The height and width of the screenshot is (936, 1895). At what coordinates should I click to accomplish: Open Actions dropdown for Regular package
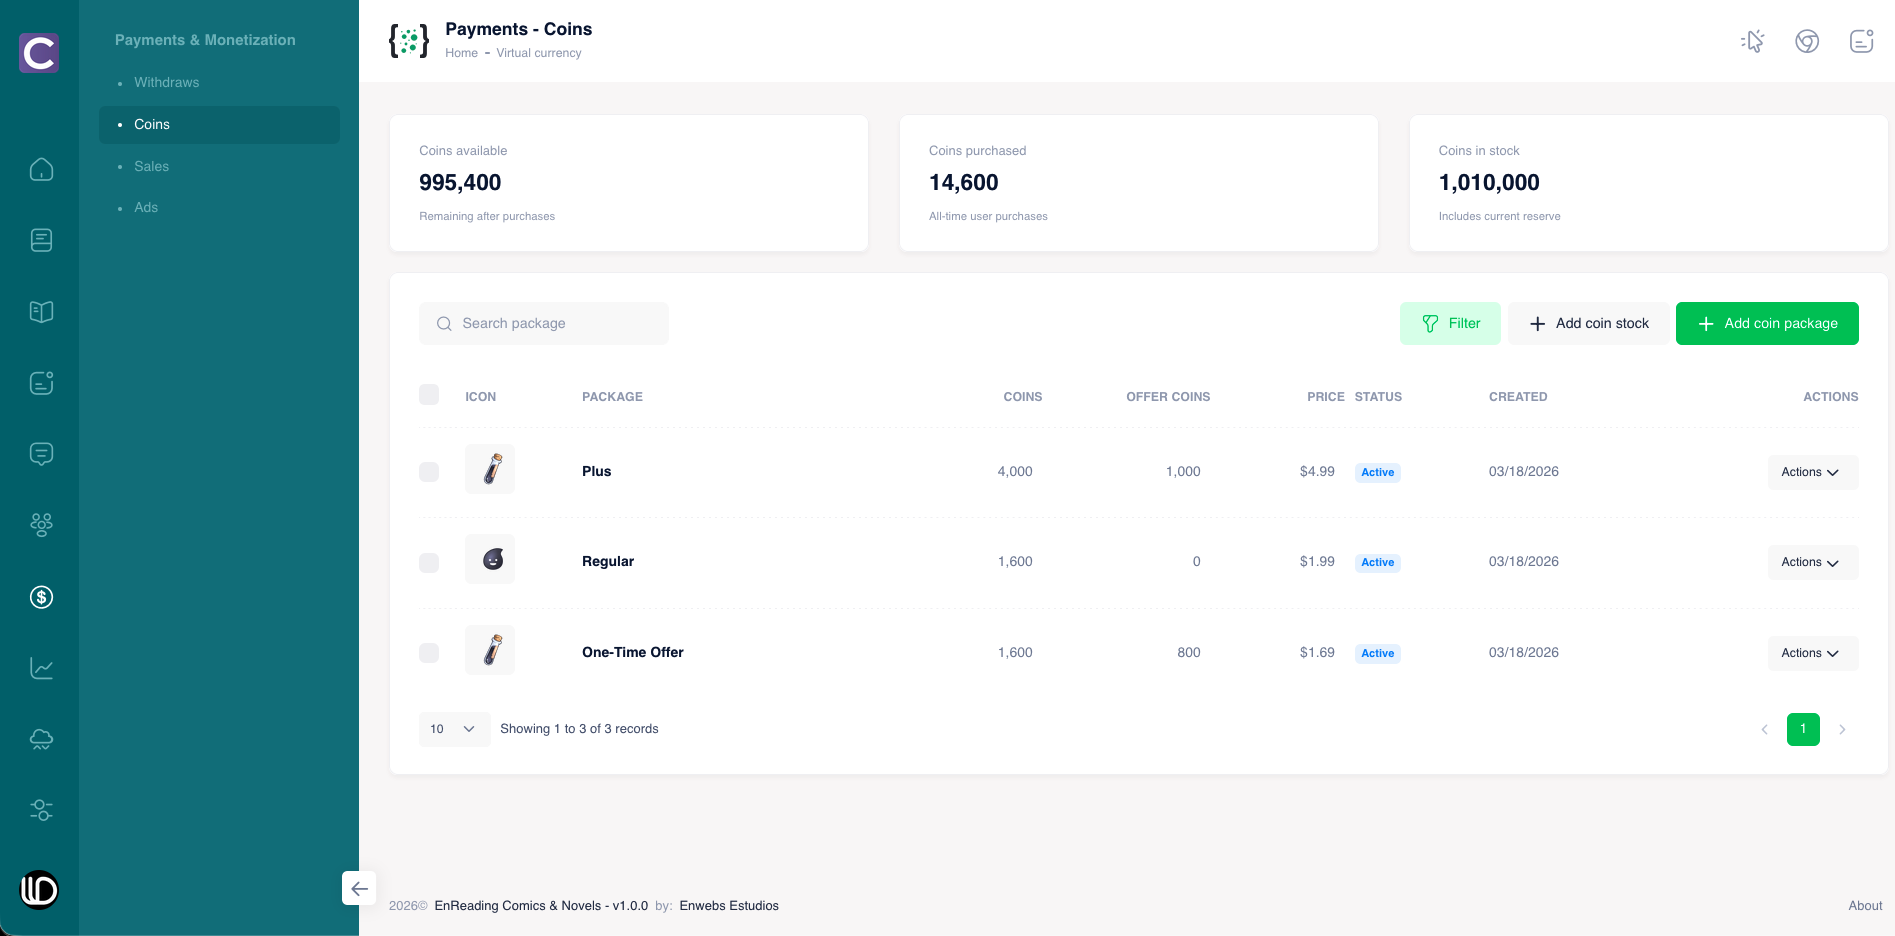tap(1813, 562)
